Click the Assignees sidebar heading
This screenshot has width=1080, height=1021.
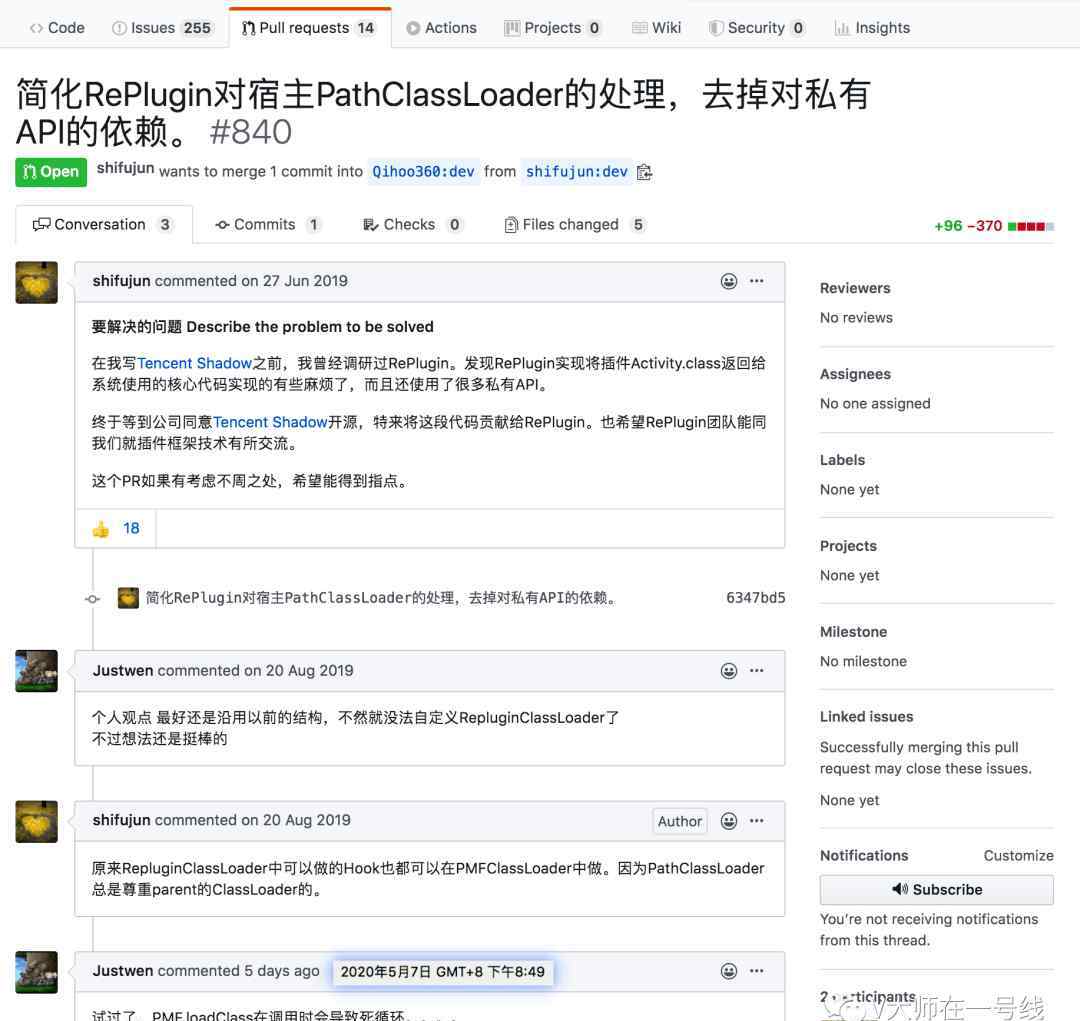point(855,374)
